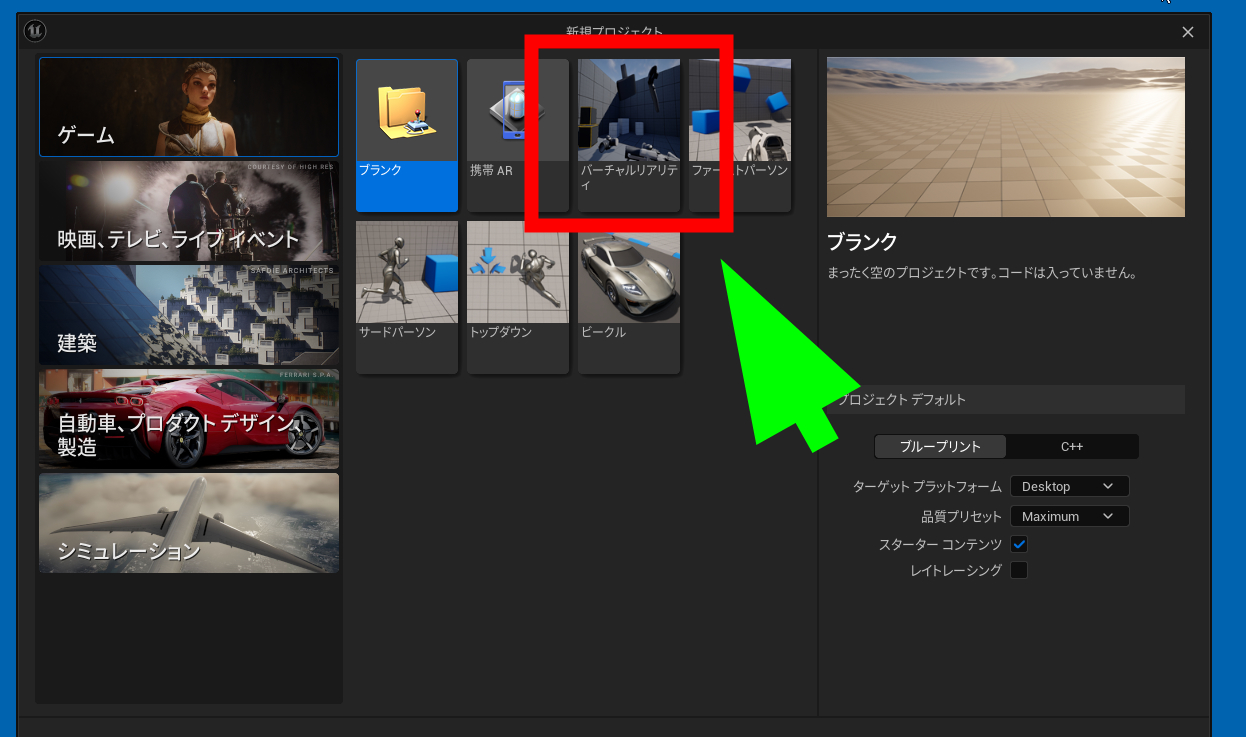Click the desert template preview image
1246x737 pixels.
1005,137
